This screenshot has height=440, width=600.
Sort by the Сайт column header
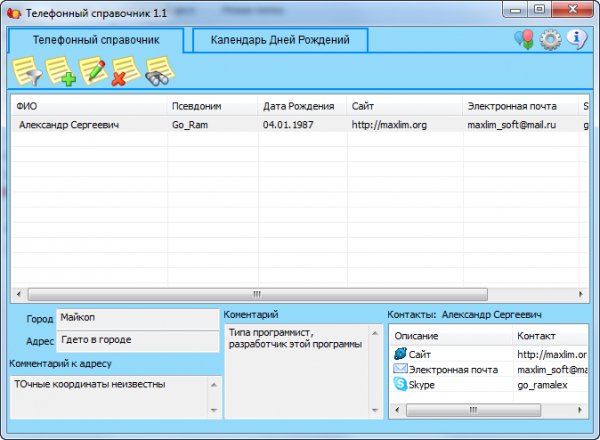point(405,106)
